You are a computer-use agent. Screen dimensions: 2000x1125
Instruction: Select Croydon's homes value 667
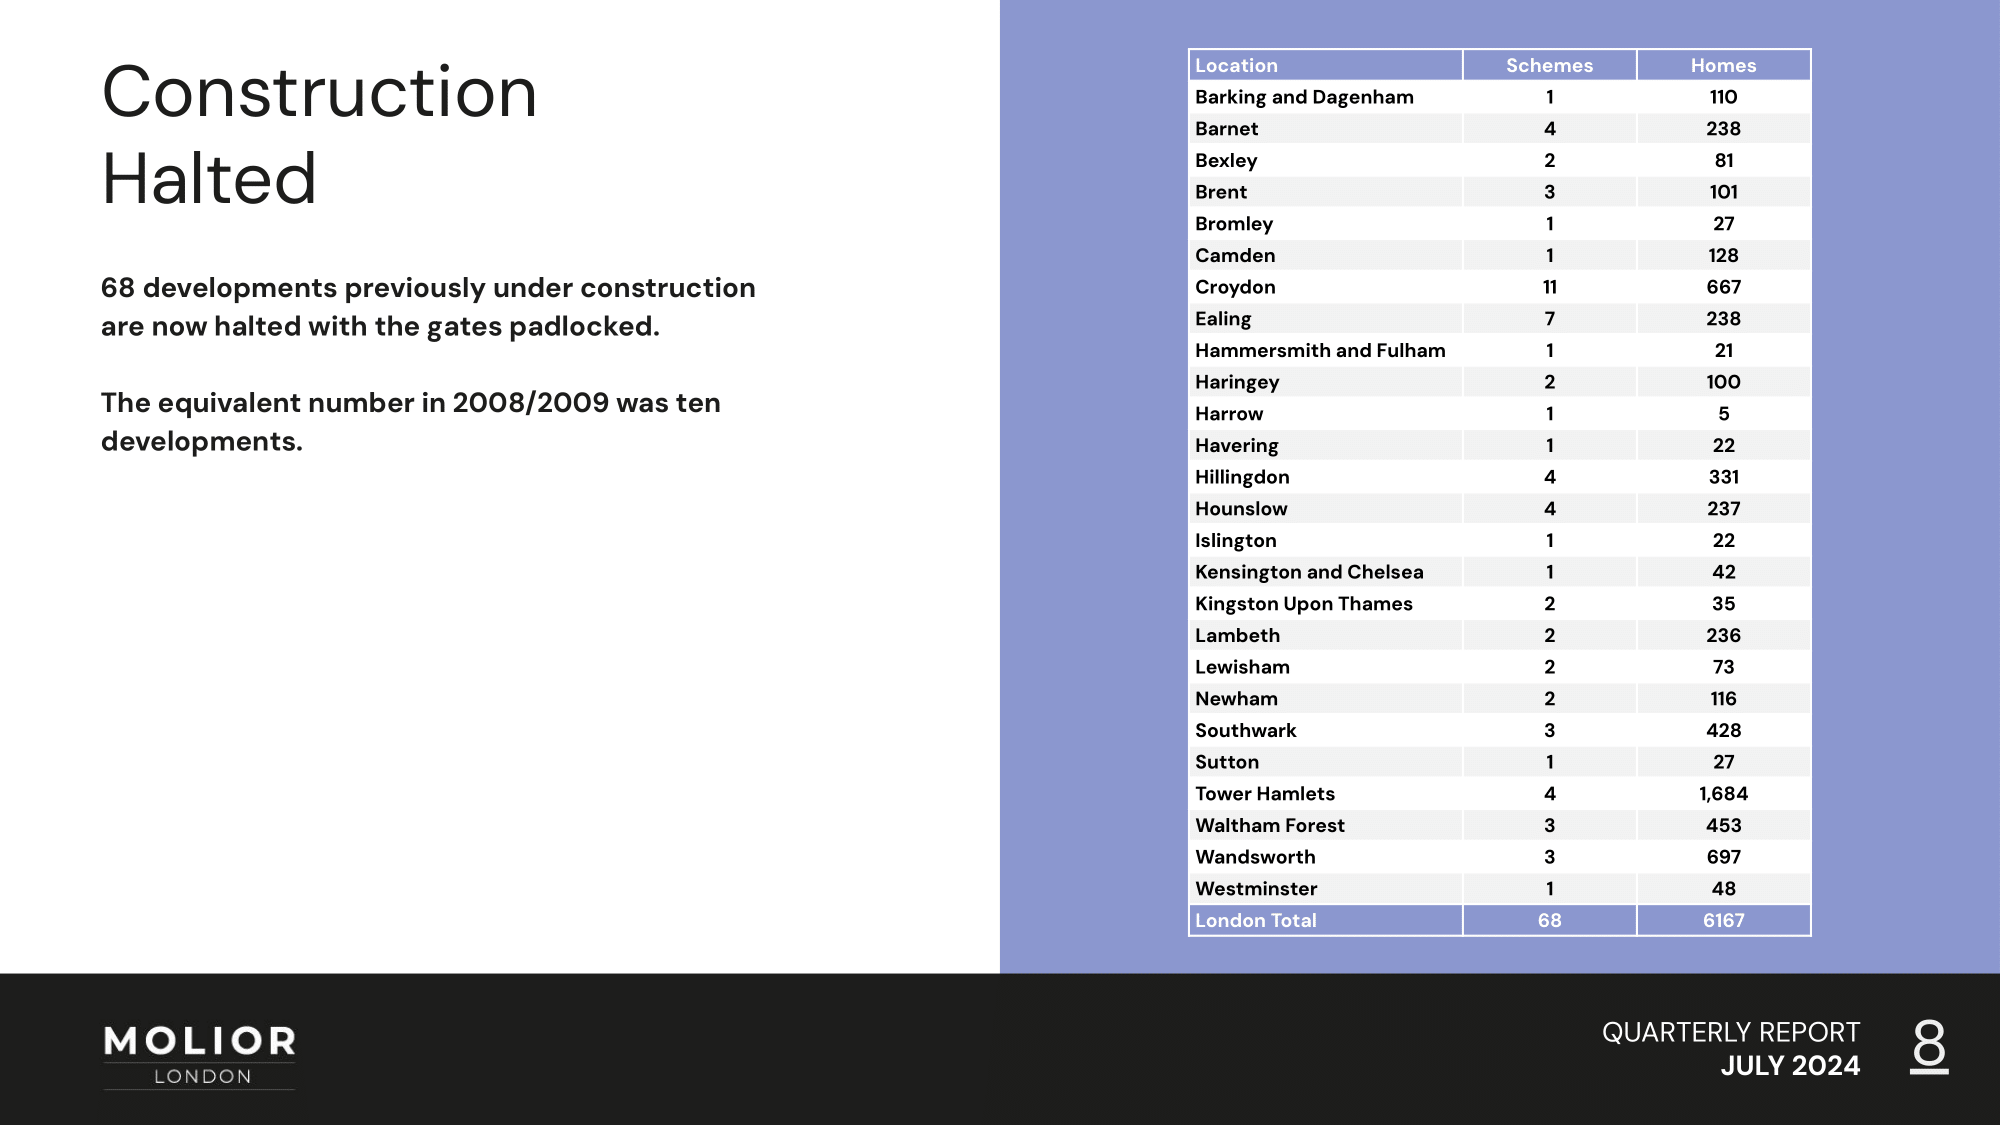(x=1723, y=287)
